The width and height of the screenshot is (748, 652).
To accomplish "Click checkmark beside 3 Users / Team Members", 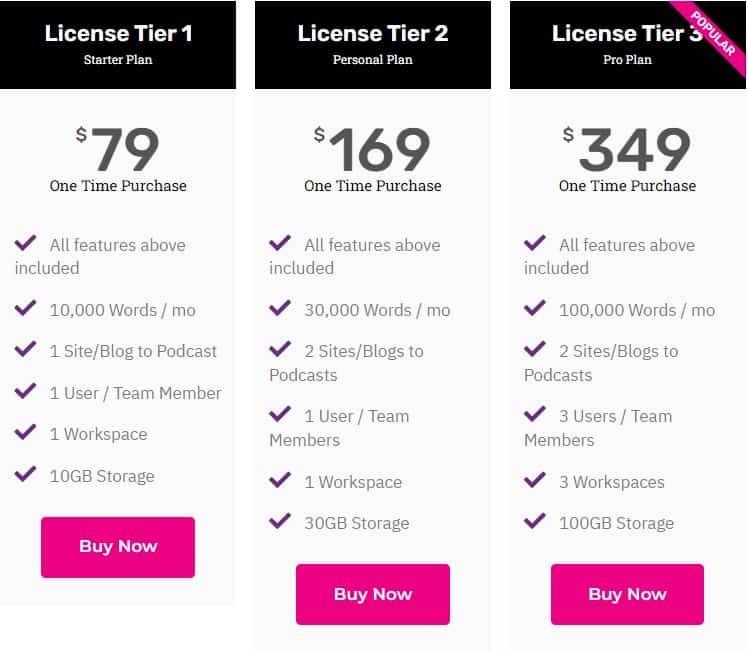I will pyautogui.click(x=535, y=415).
